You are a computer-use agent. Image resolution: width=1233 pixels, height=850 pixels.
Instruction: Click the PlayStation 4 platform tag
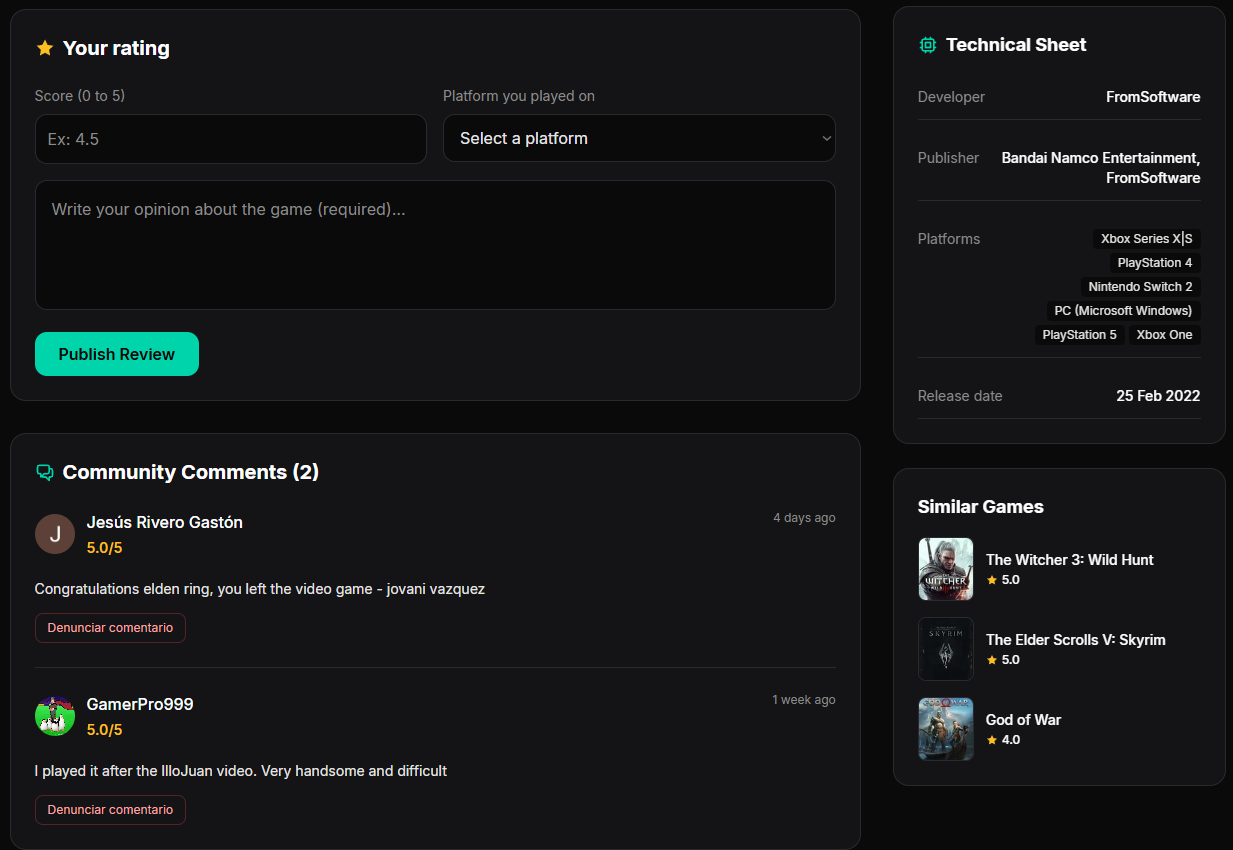click(1155, 263)
